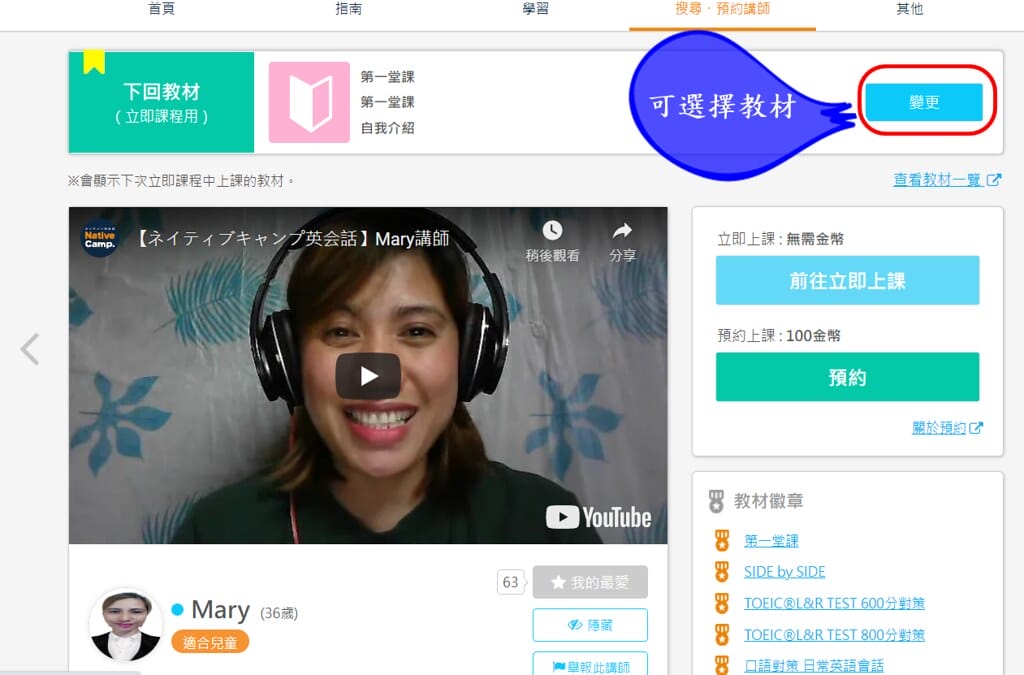Click the pink textbook icon
Screen dimensions: 1024x675
pos(310,102)
